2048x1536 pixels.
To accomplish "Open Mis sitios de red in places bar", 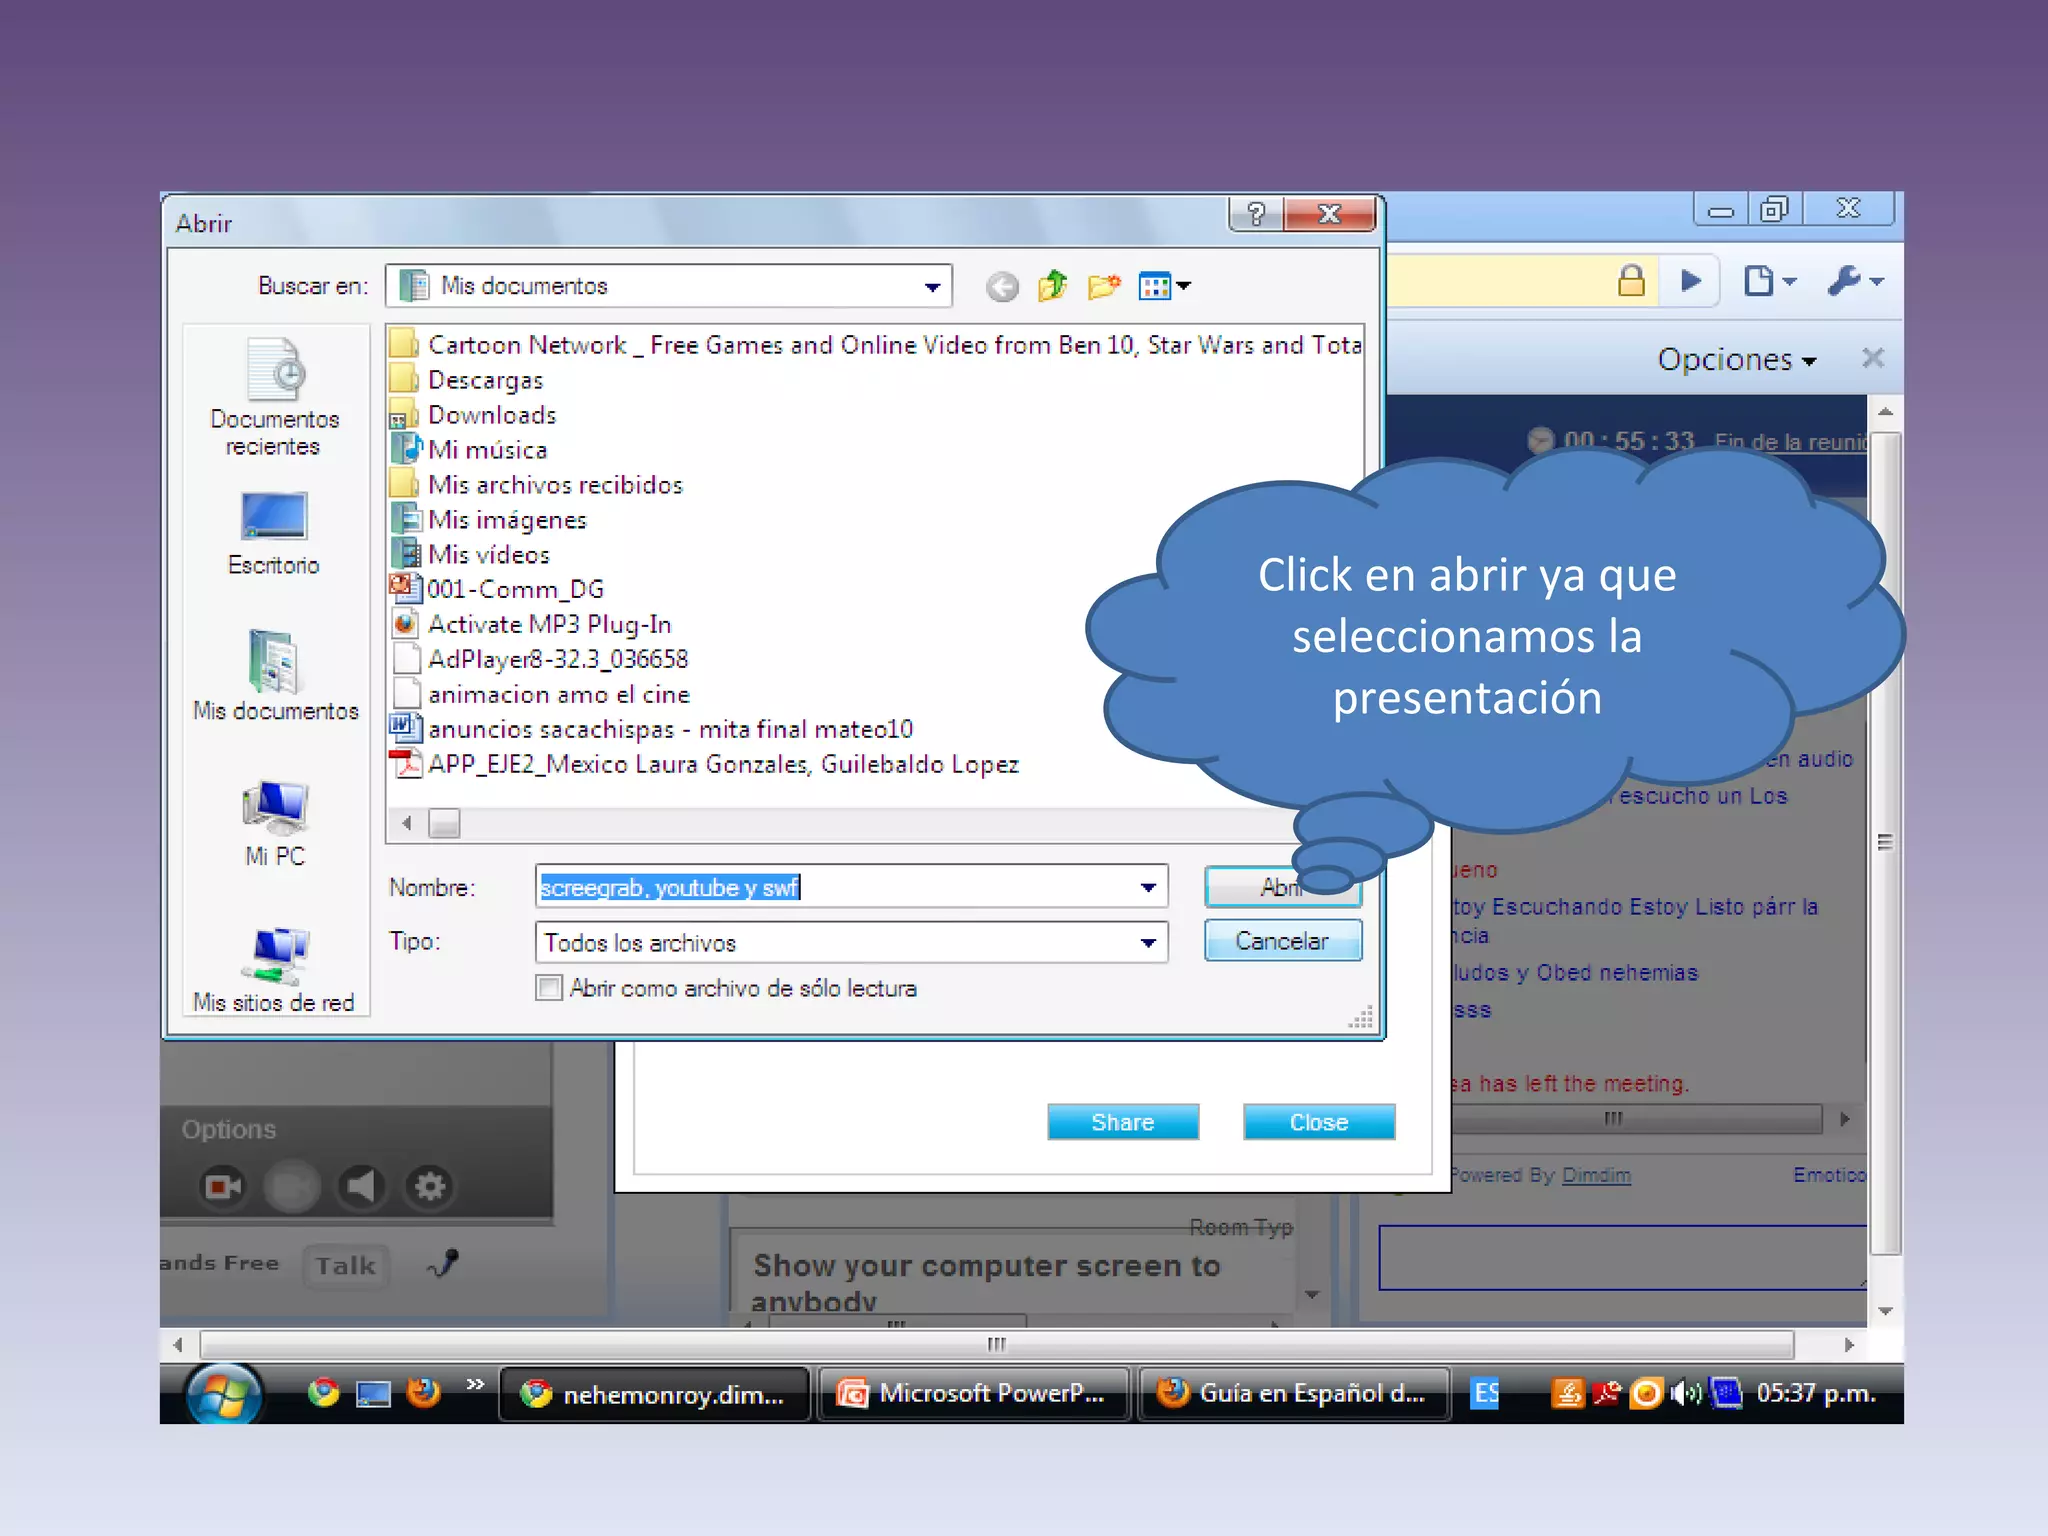I will tap(274, 970).
